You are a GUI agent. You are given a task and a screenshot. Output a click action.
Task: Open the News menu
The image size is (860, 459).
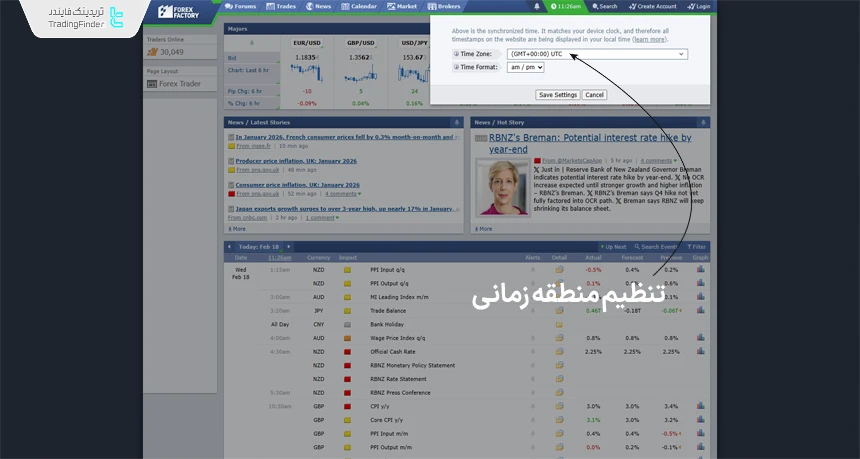point(319,7)
